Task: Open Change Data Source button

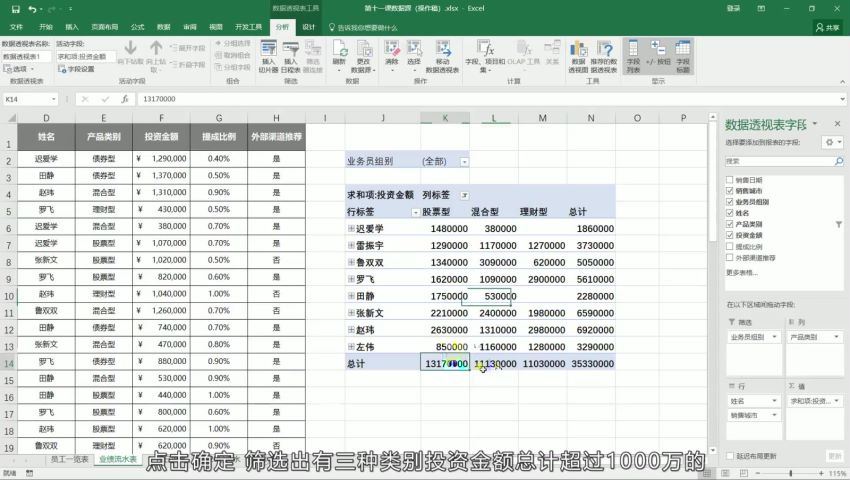Action: pos(364,56)
